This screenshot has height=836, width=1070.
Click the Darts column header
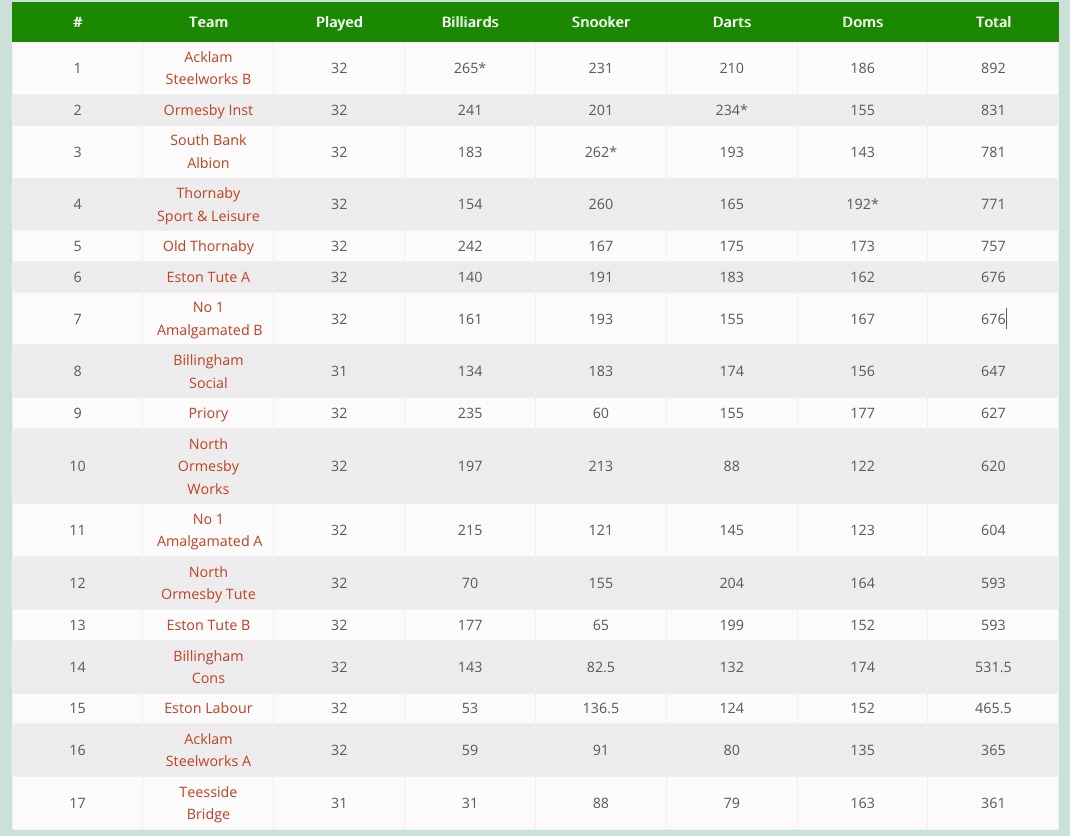(x=731, y=22)
